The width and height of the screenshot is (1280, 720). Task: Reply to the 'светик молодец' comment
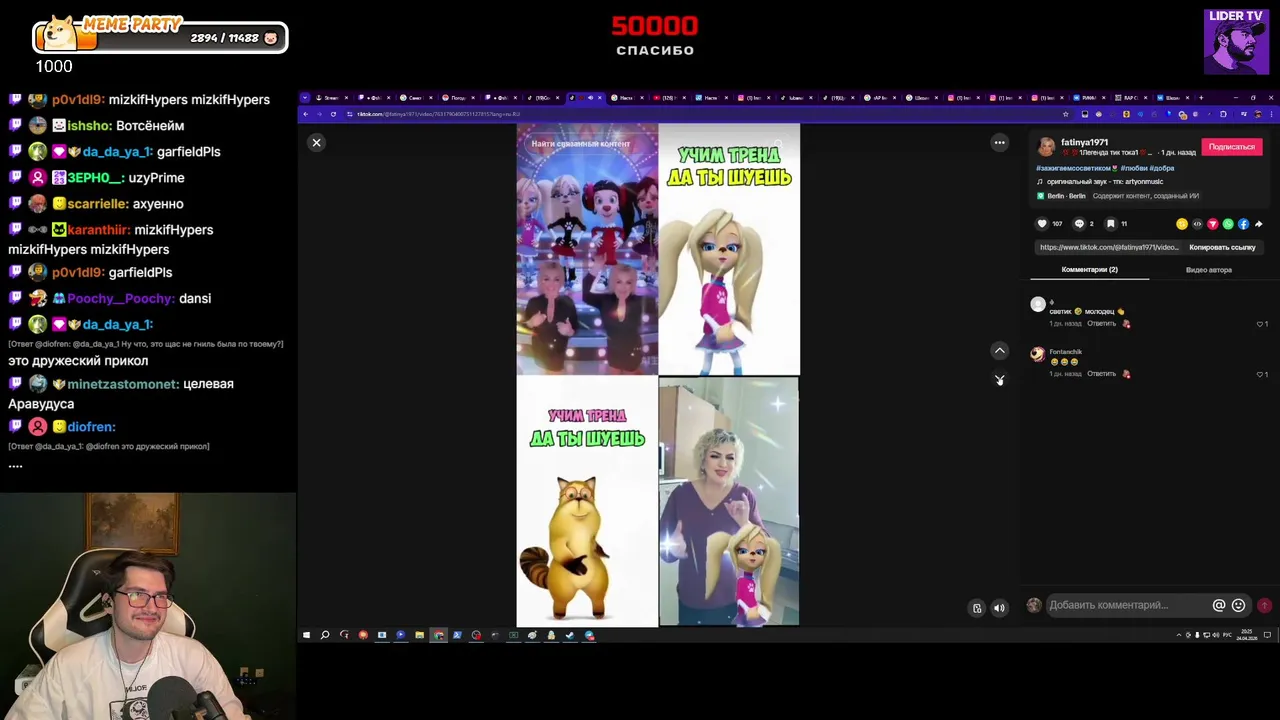pyautogui.click(x=1101, y=324)
